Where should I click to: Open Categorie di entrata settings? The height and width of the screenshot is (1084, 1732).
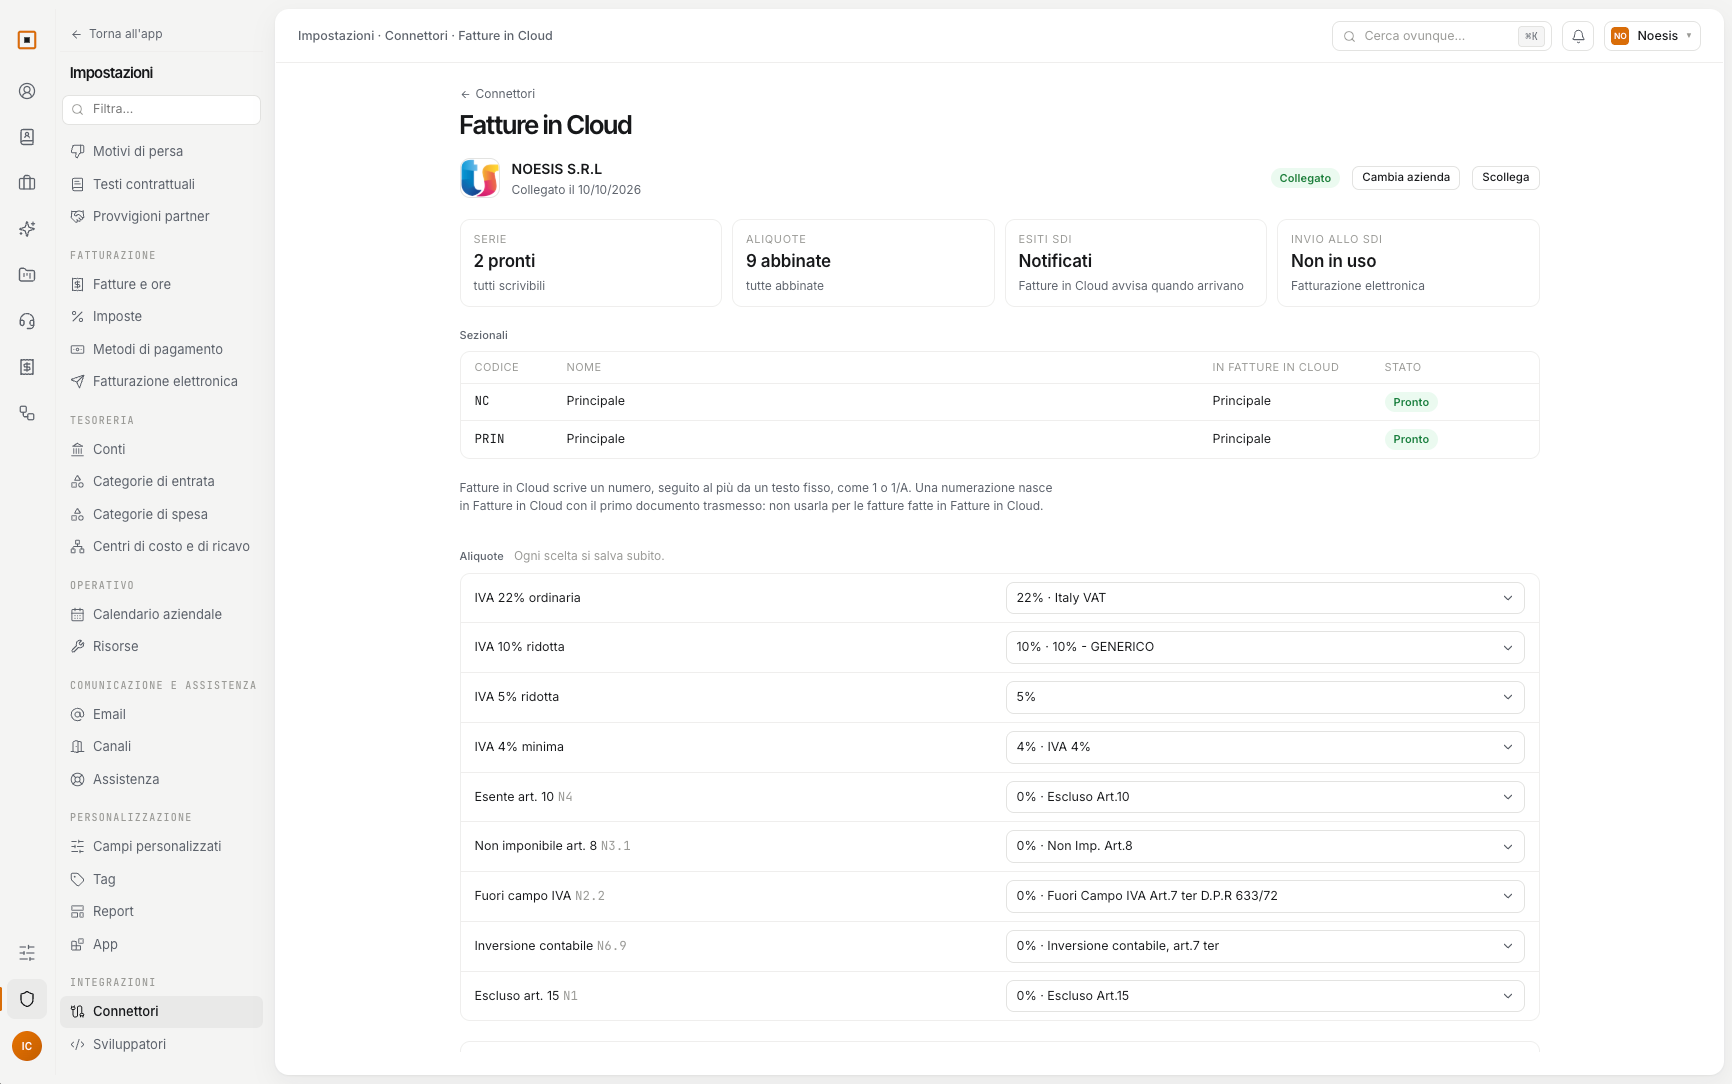[x=161, y=482]
